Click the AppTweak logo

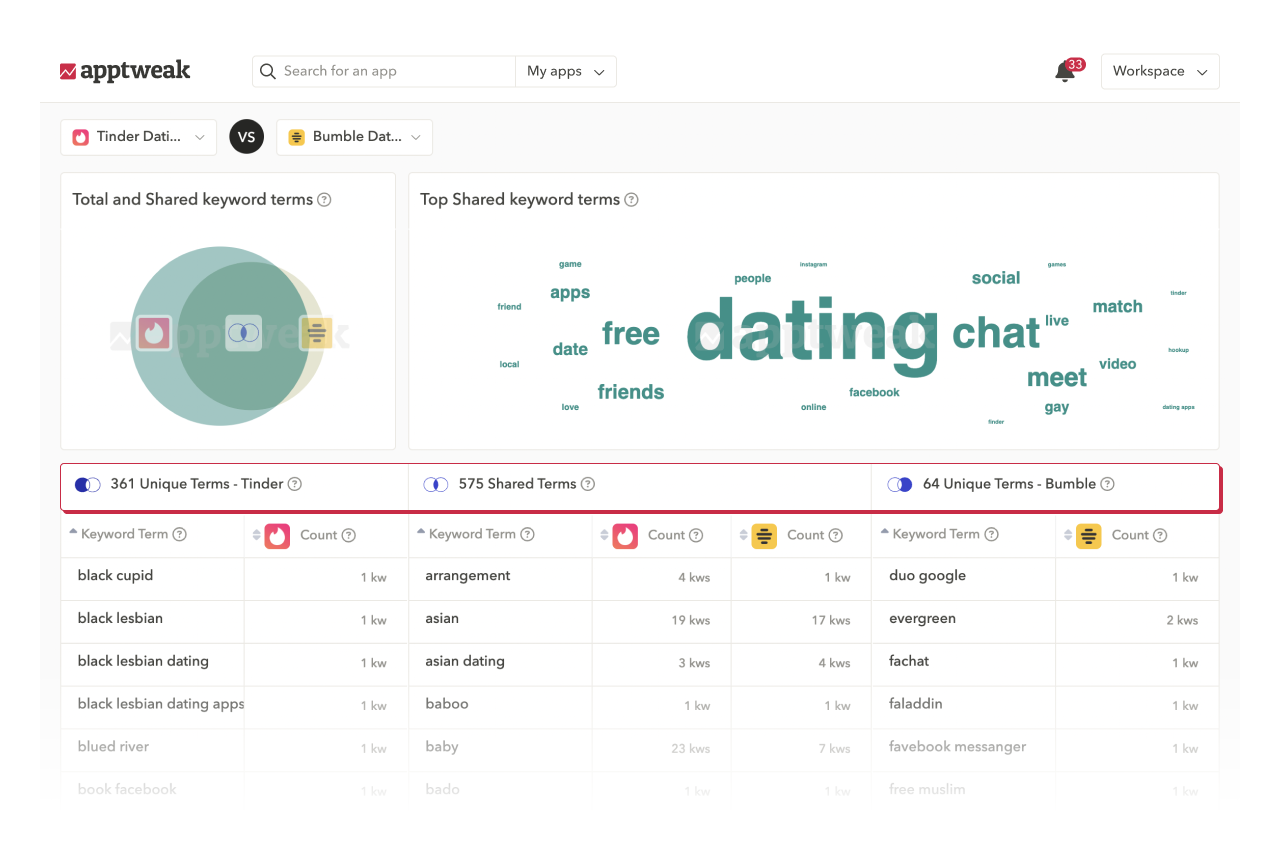(x=125, y=71)
